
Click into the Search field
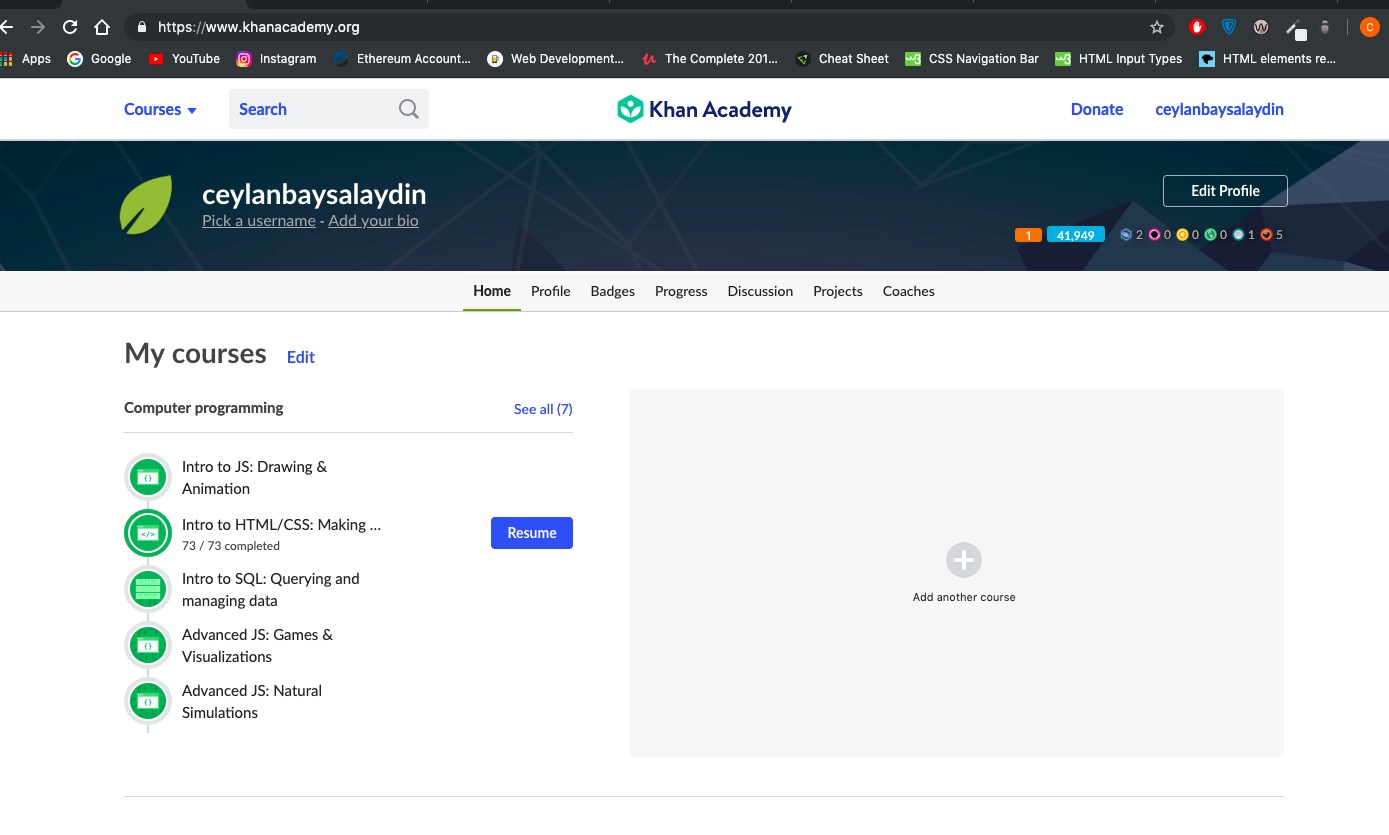(329, 109)
